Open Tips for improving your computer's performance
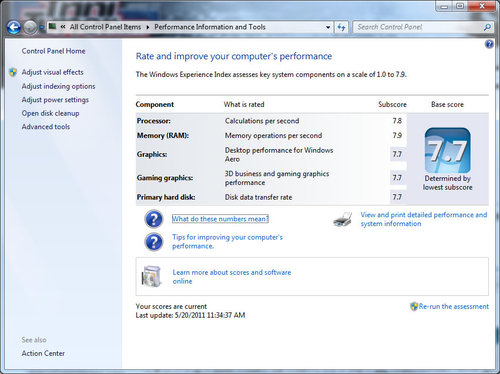 (x=227, y=242)
